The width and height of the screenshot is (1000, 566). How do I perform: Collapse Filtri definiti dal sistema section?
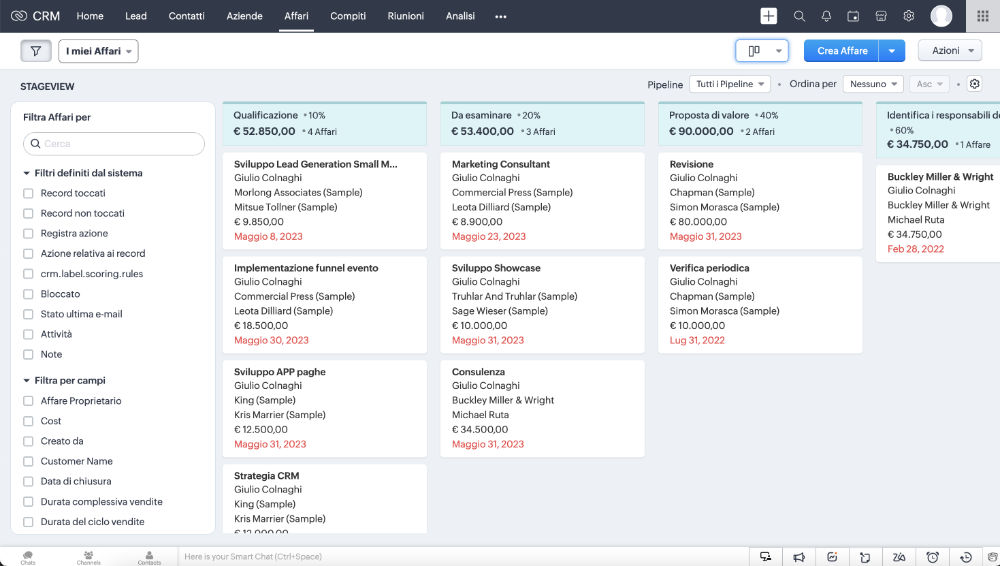click(27, 173)
